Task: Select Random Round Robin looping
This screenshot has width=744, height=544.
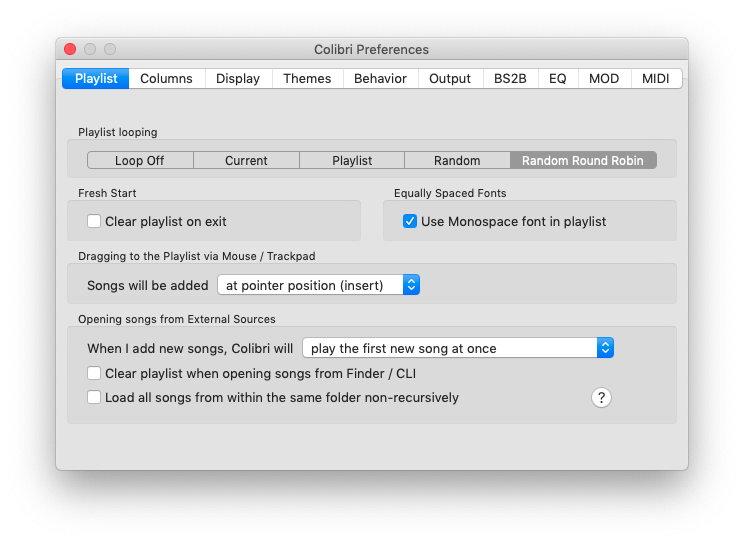Action: [x=583, y=160]
